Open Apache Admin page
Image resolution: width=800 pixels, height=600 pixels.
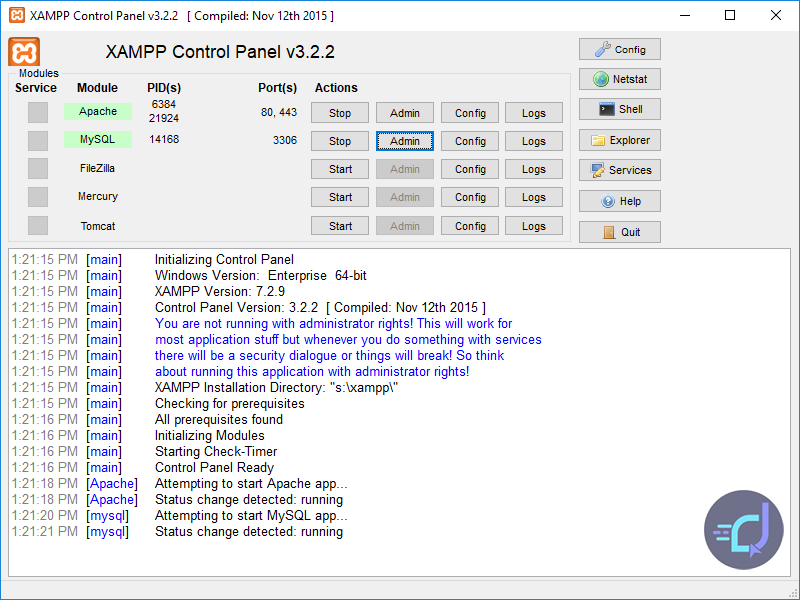click(405, 113)
